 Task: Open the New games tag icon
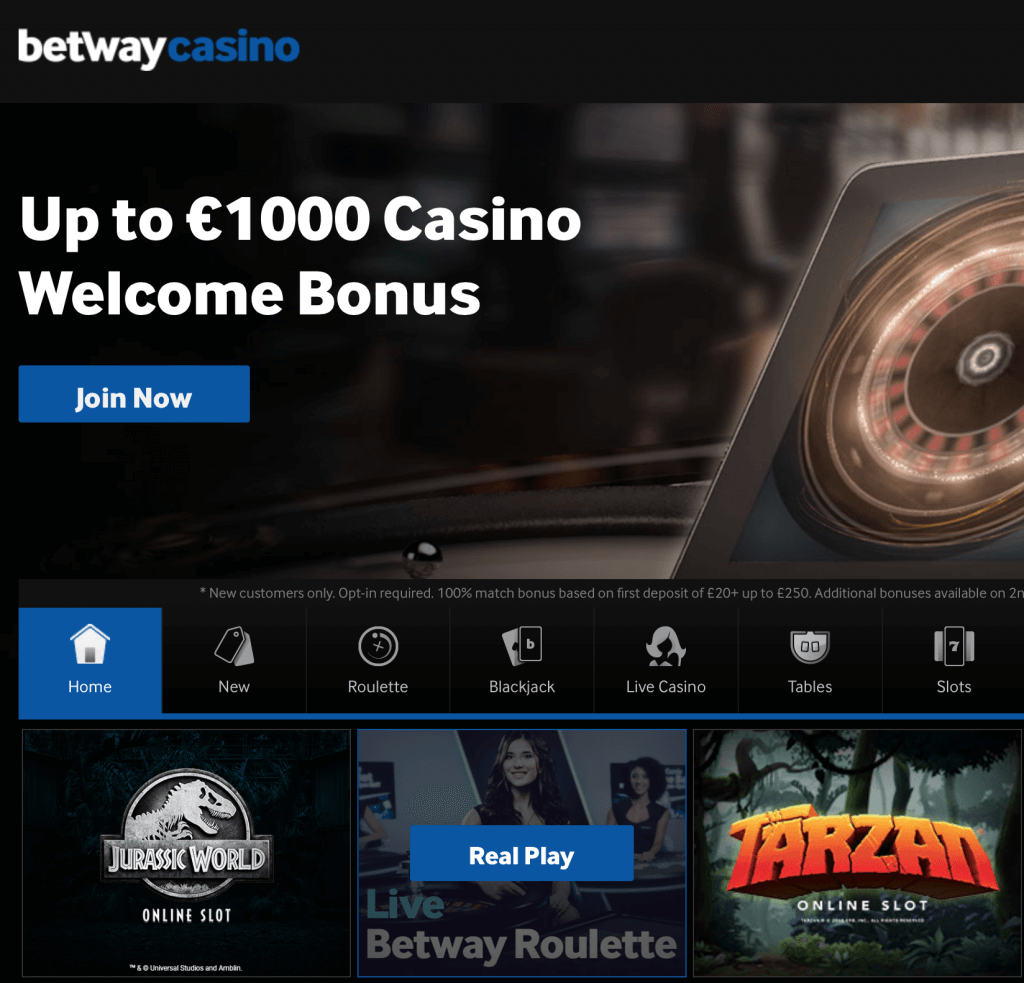click(x=234, y=646)
